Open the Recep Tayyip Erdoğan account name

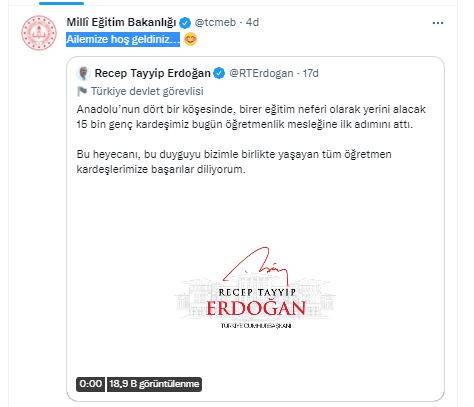(x=152, y=73)
